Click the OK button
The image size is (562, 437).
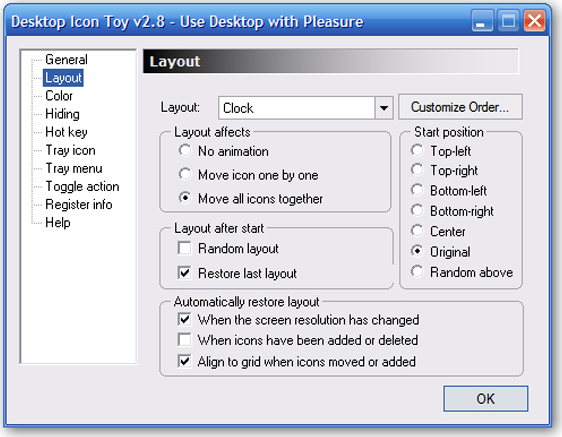point(486,399)
